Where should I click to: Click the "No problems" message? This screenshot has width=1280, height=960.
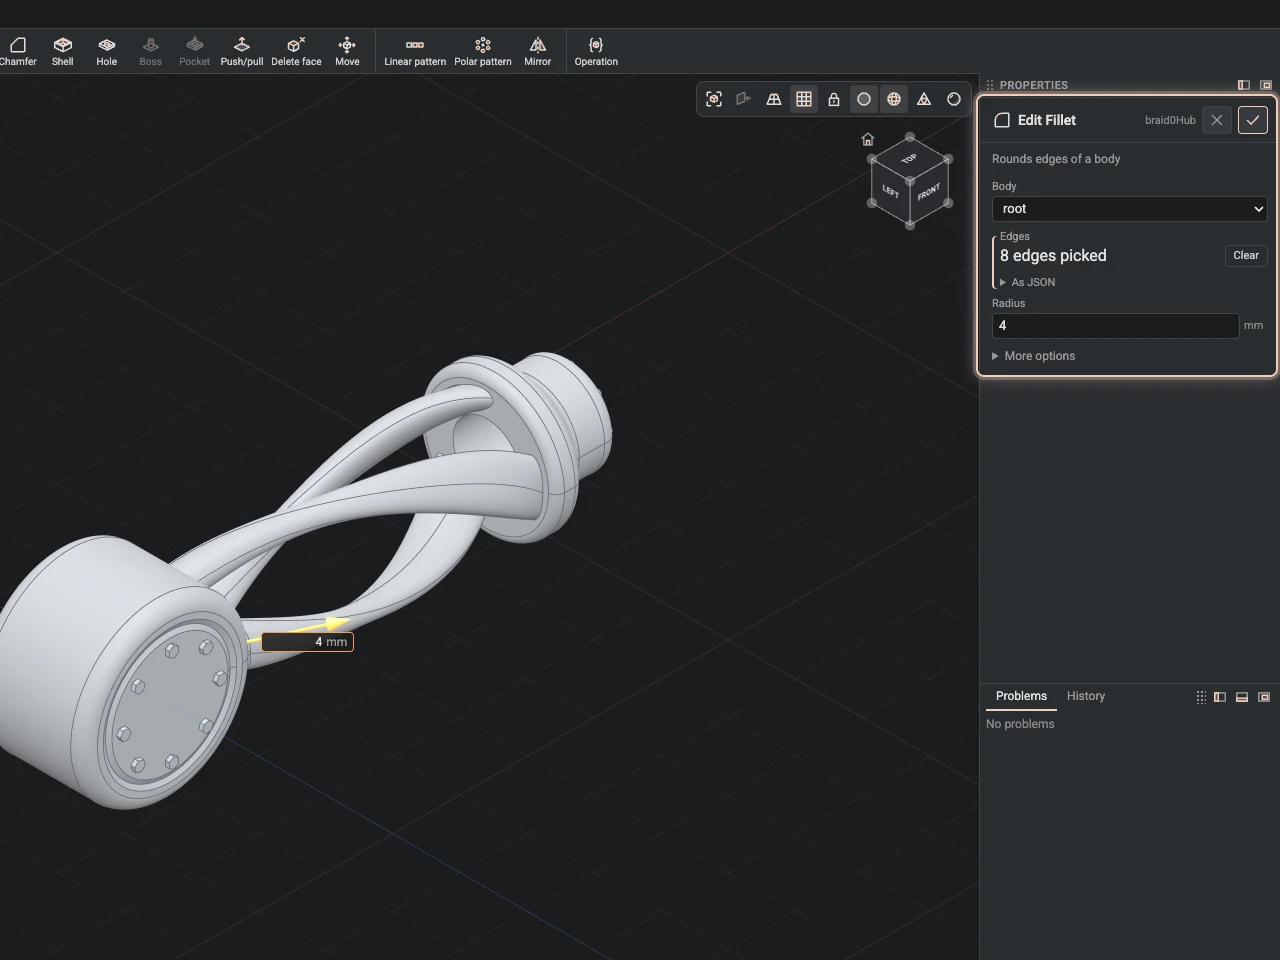1020,724
